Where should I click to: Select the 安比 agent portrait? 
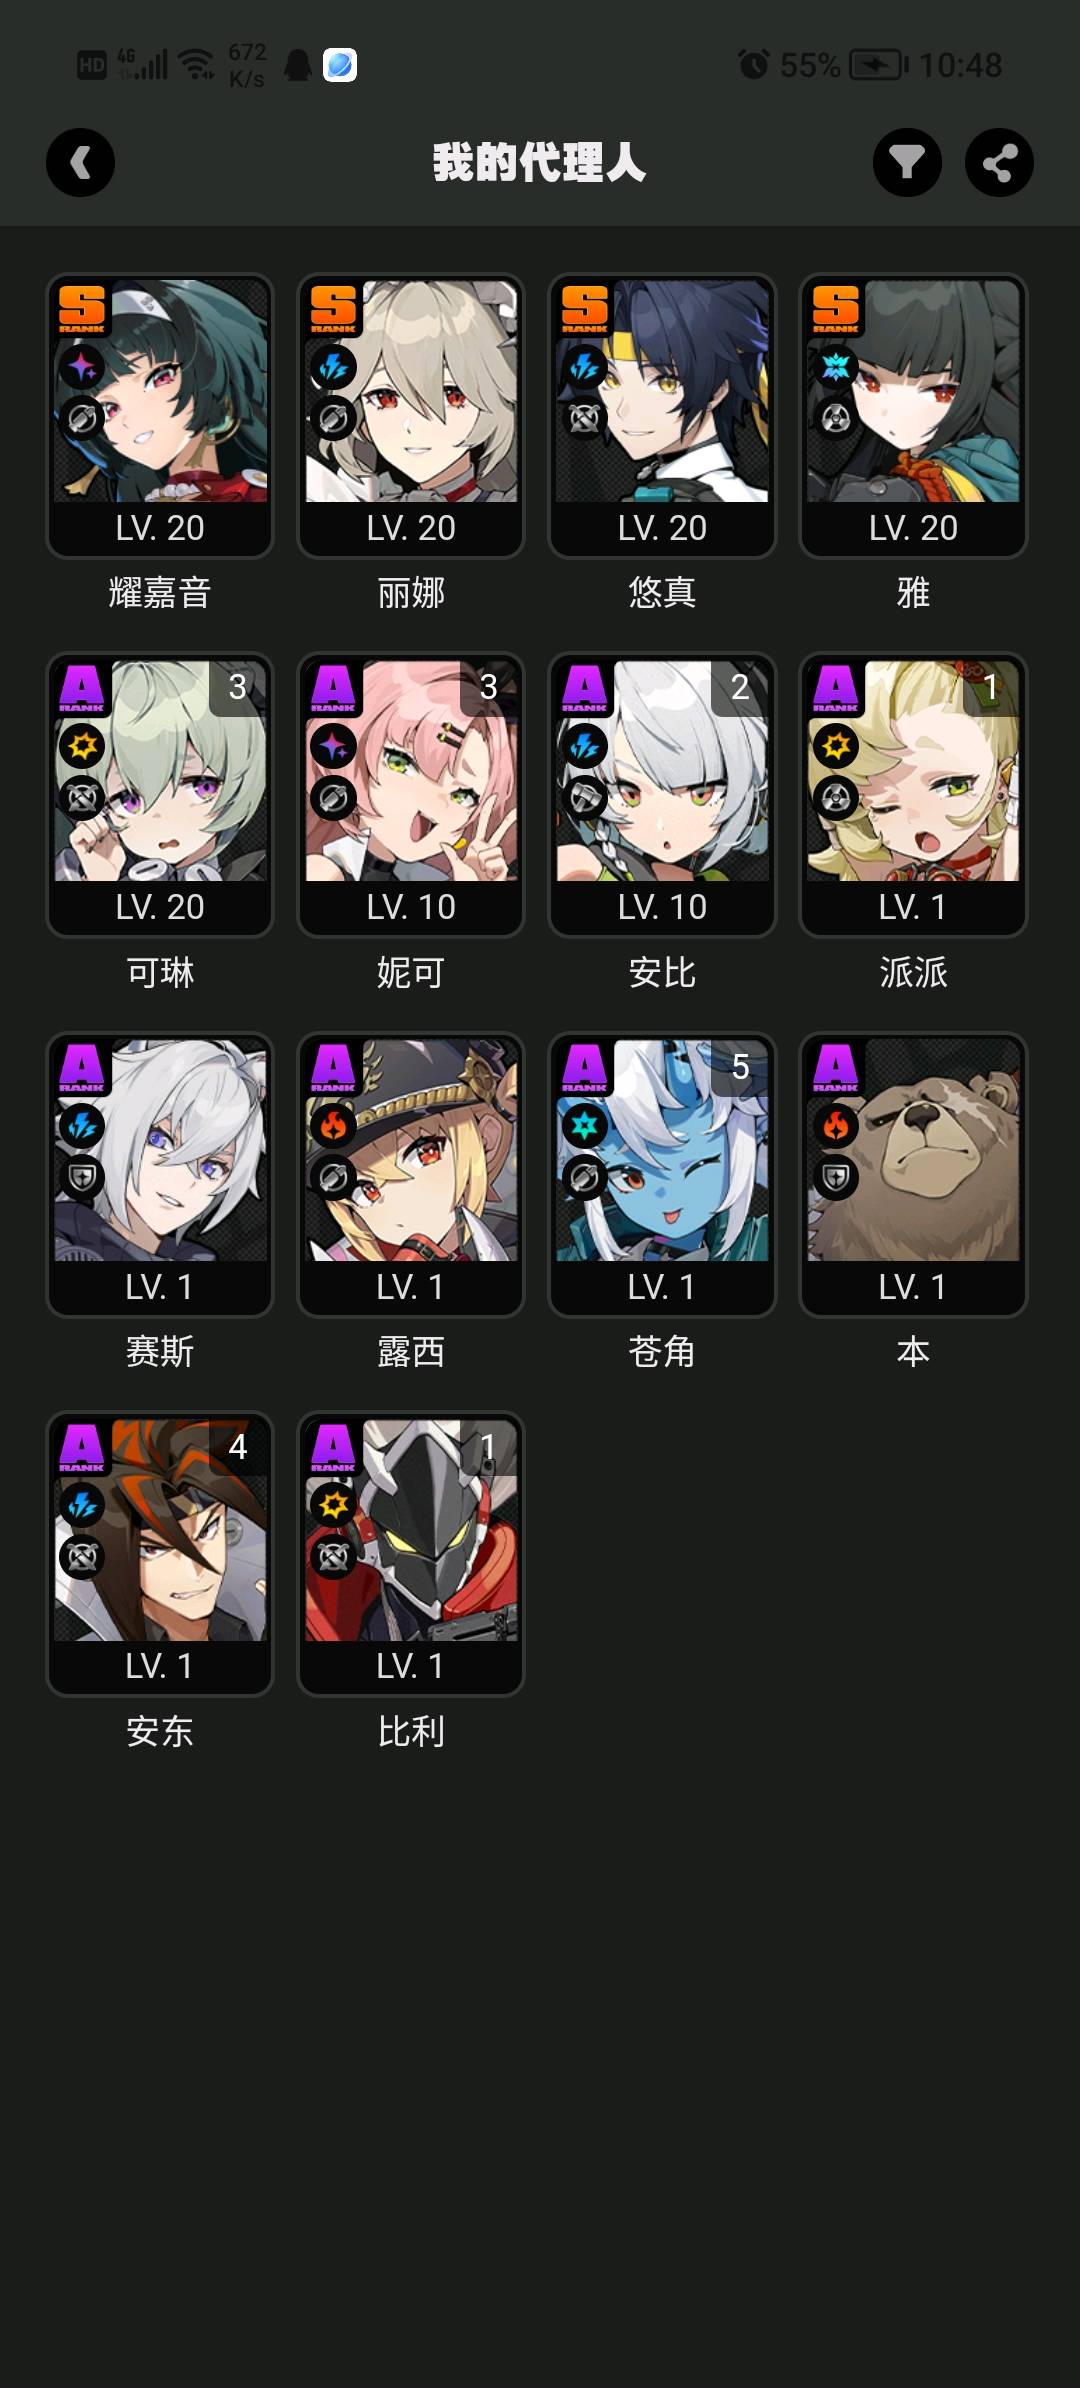(x=662, y=770)
